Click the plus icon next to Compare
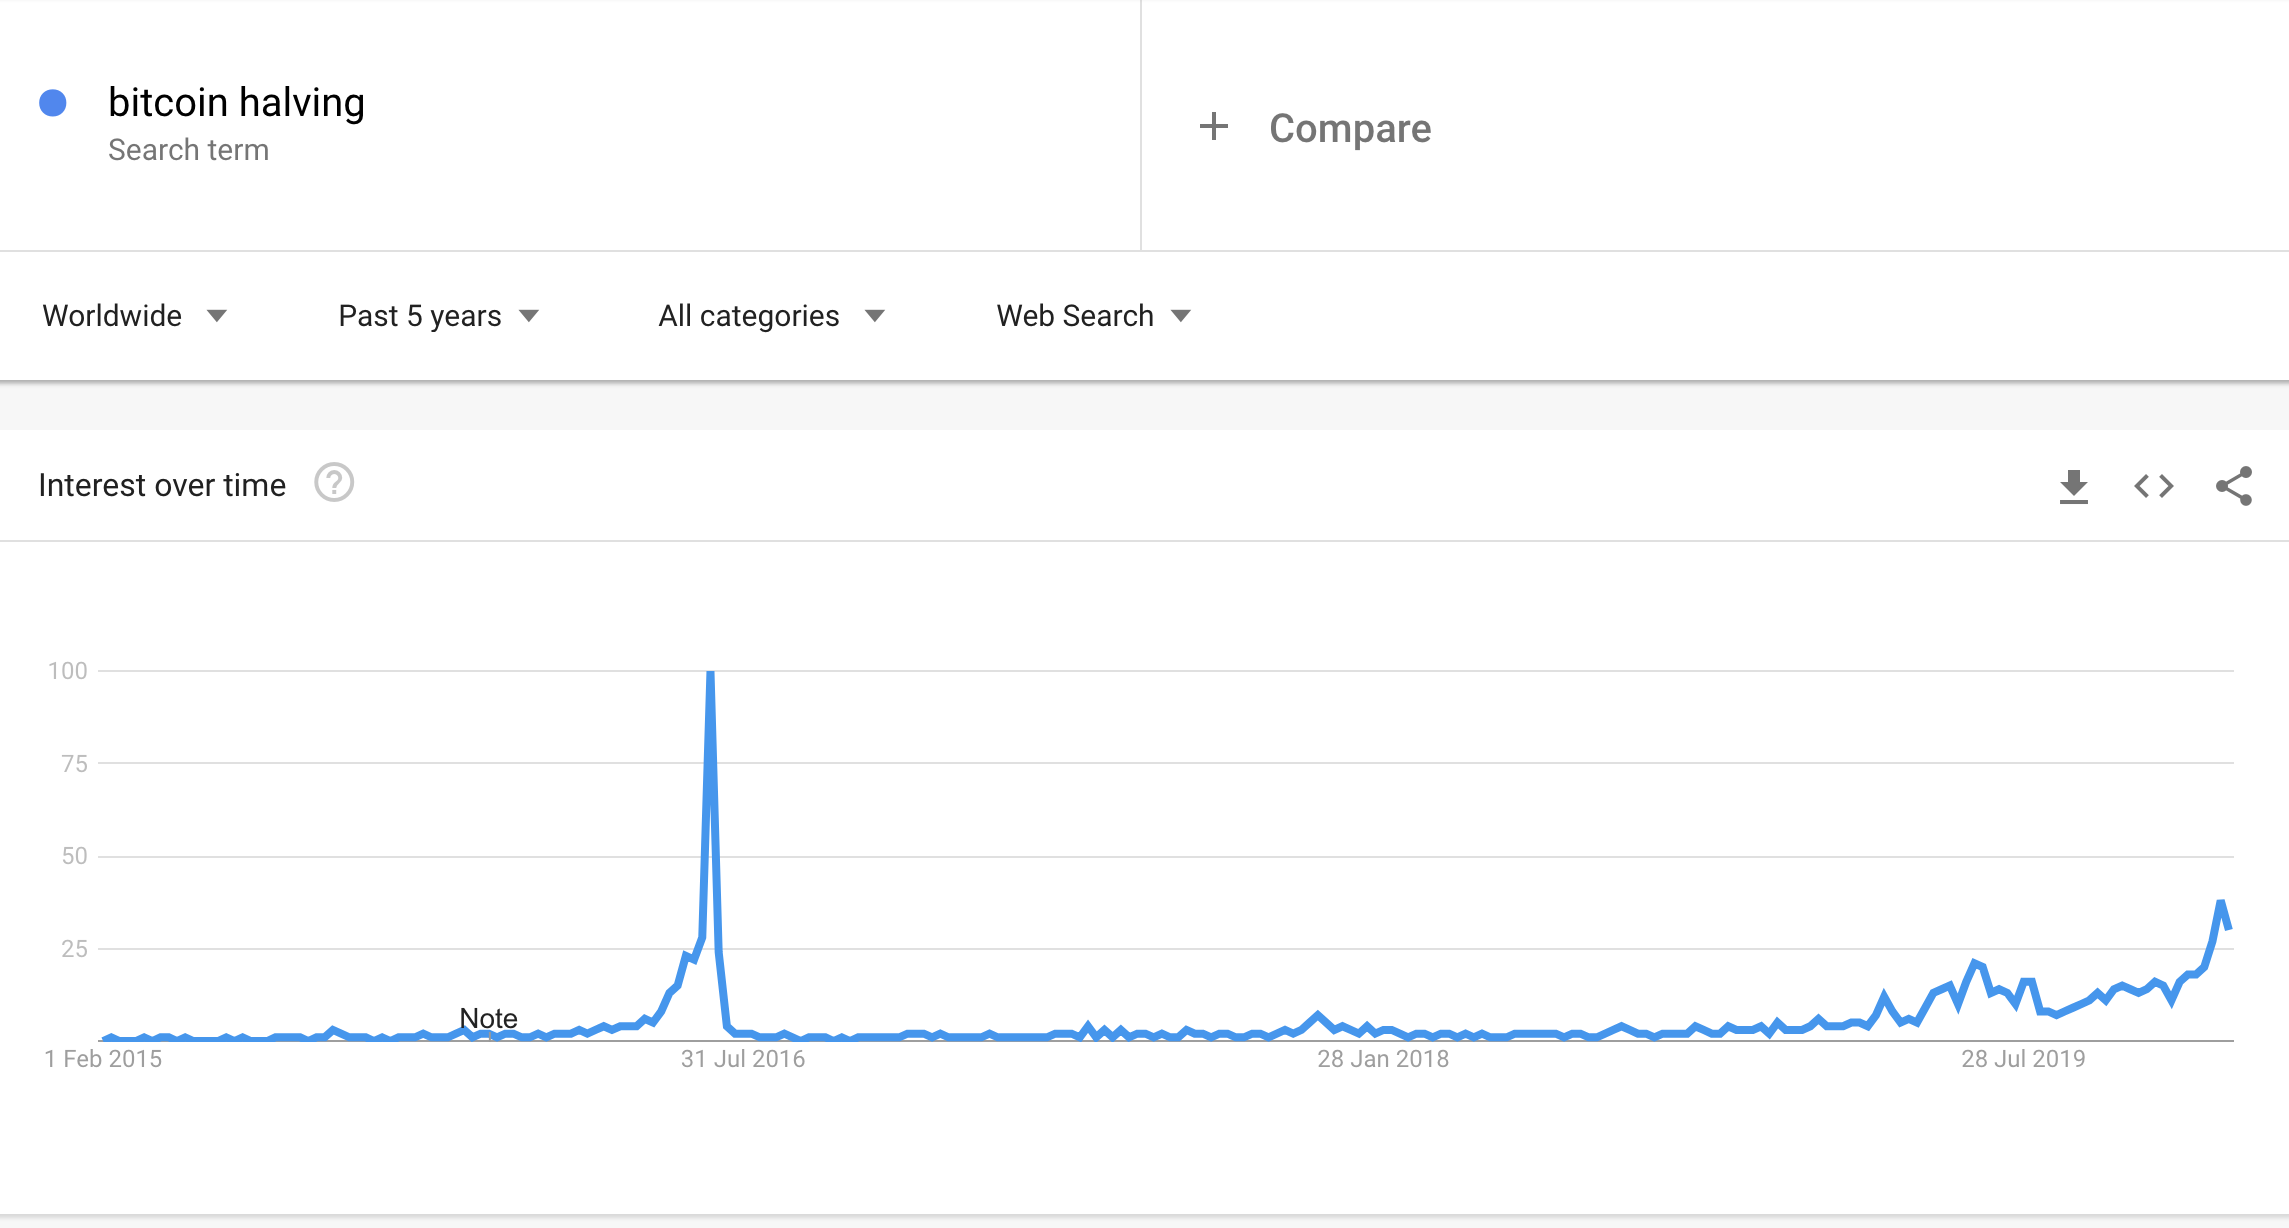 (x=1214, y=127)
